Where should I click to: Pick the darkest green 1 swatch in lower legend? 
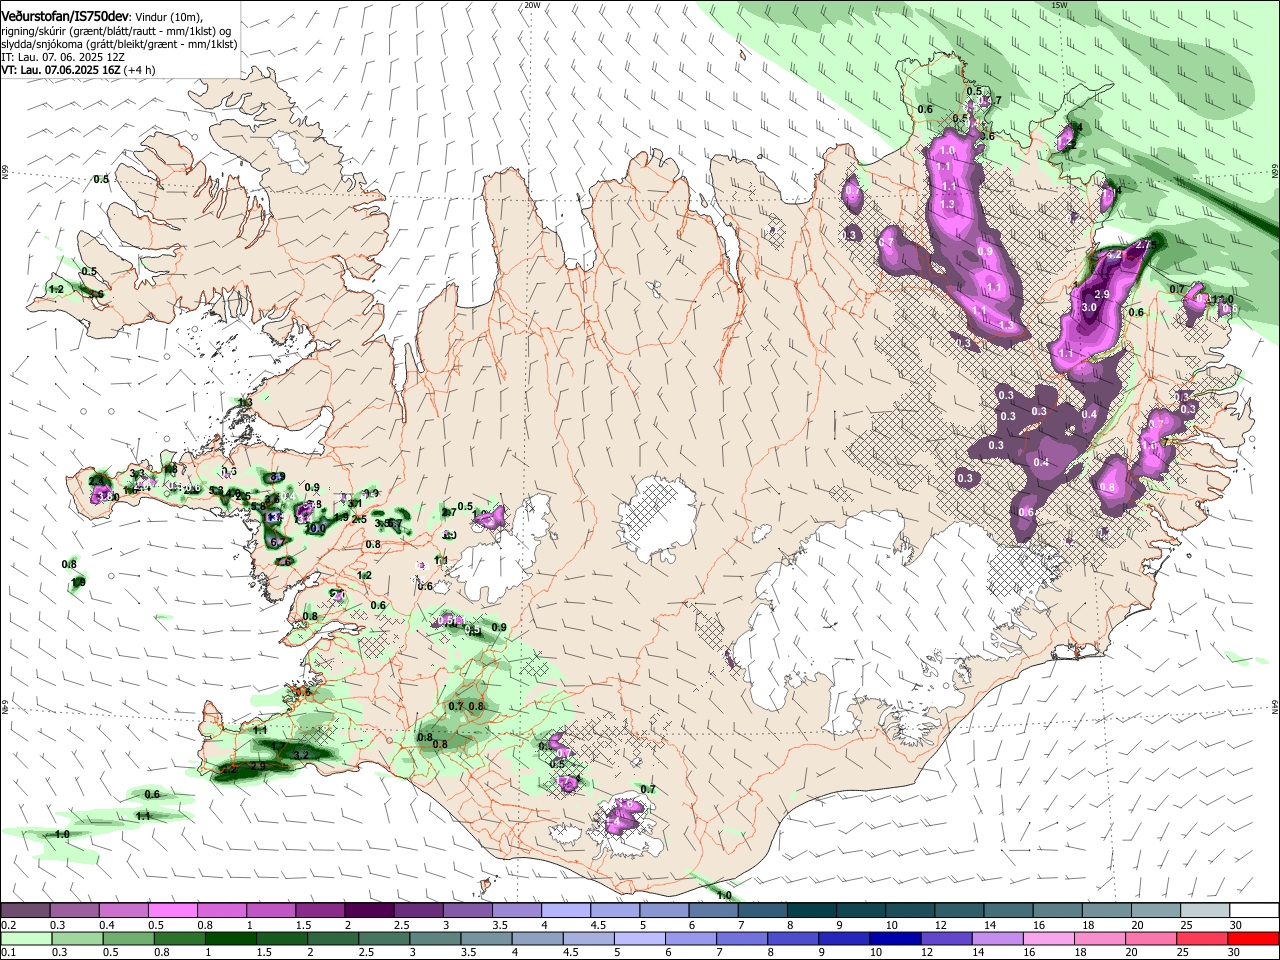coord(229,939)
